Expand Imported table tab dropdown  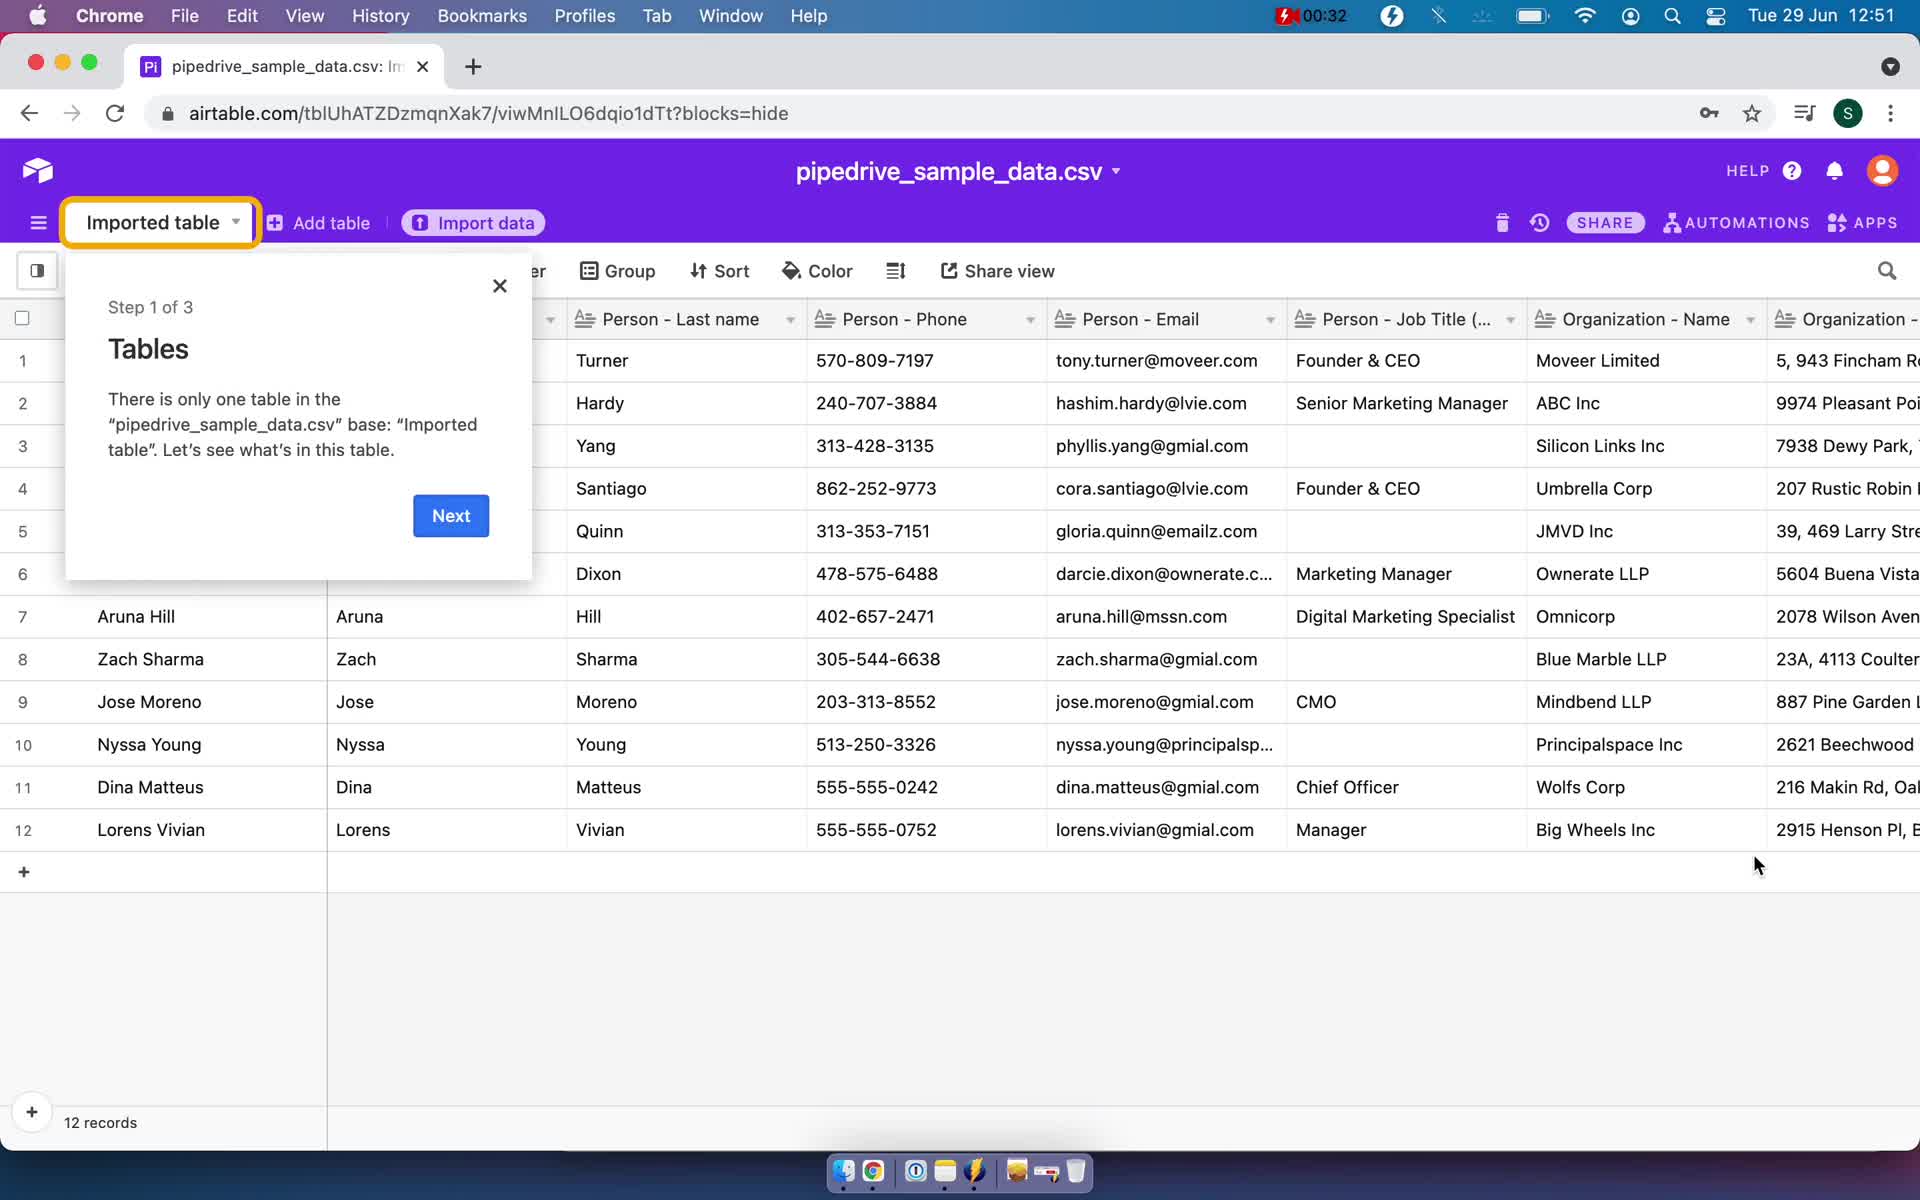tap(236, 222)
